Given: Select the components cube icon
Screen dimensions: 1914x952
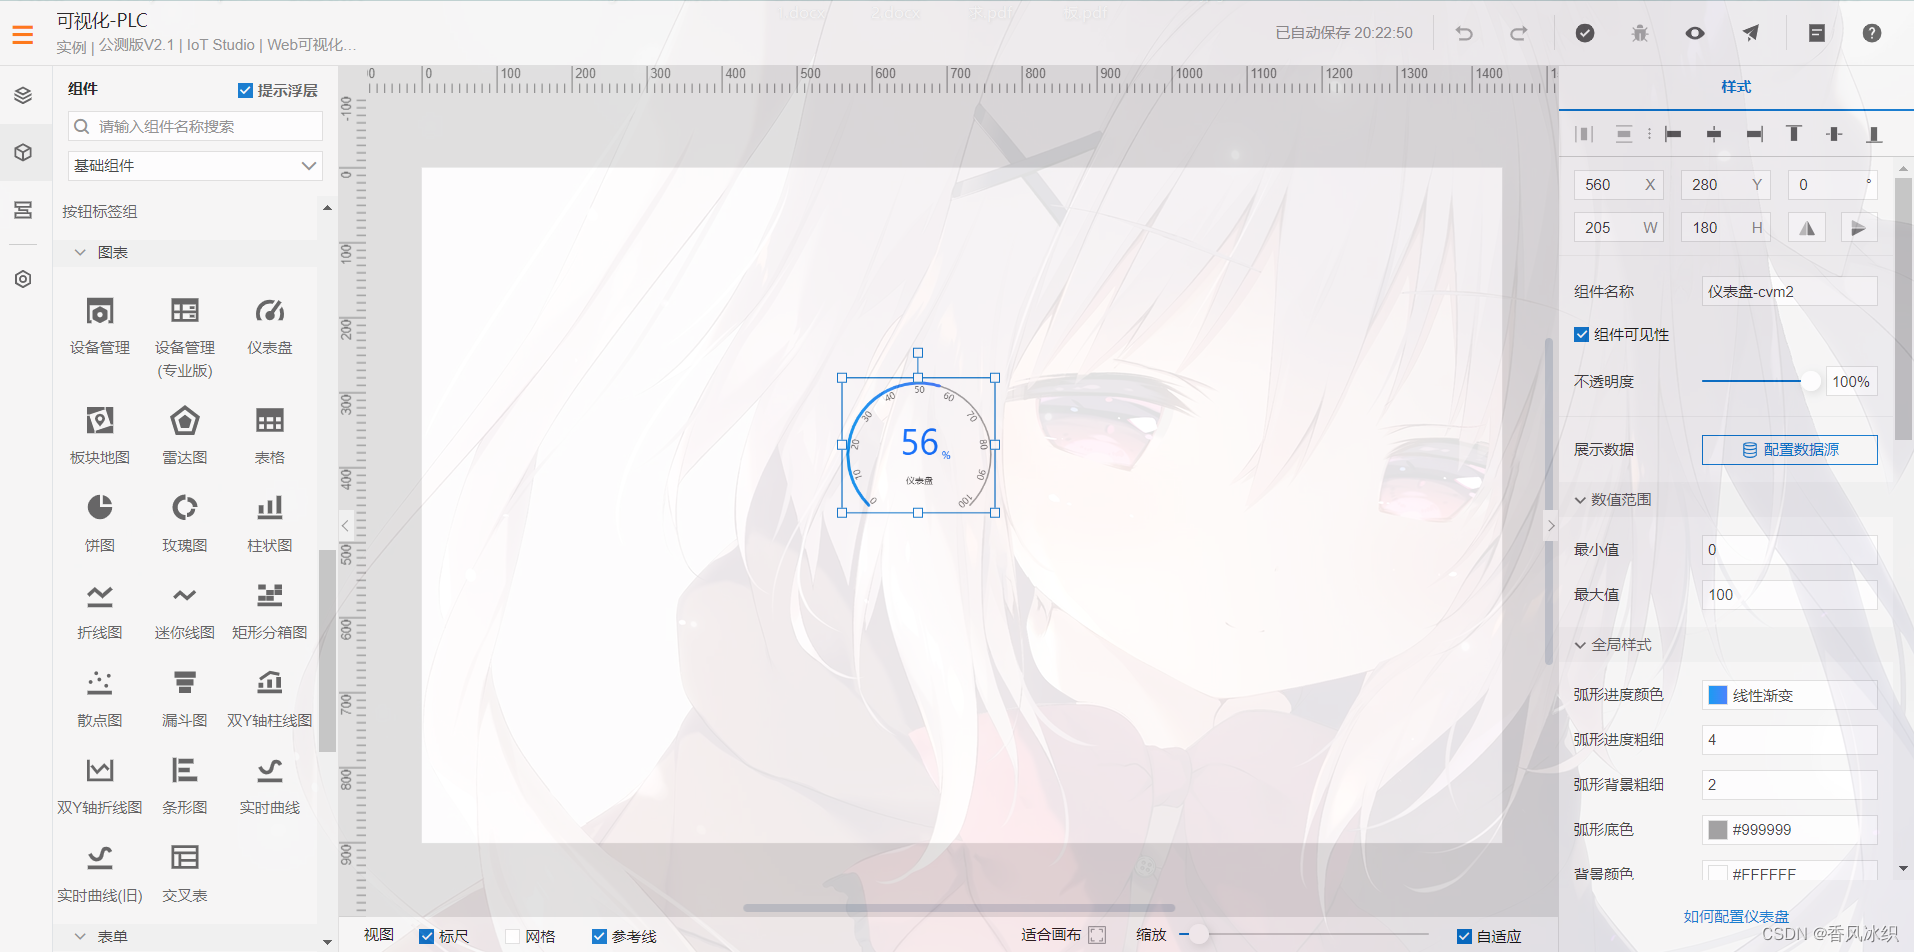Looking at the screenshot, I should click(x=23, y=152).
